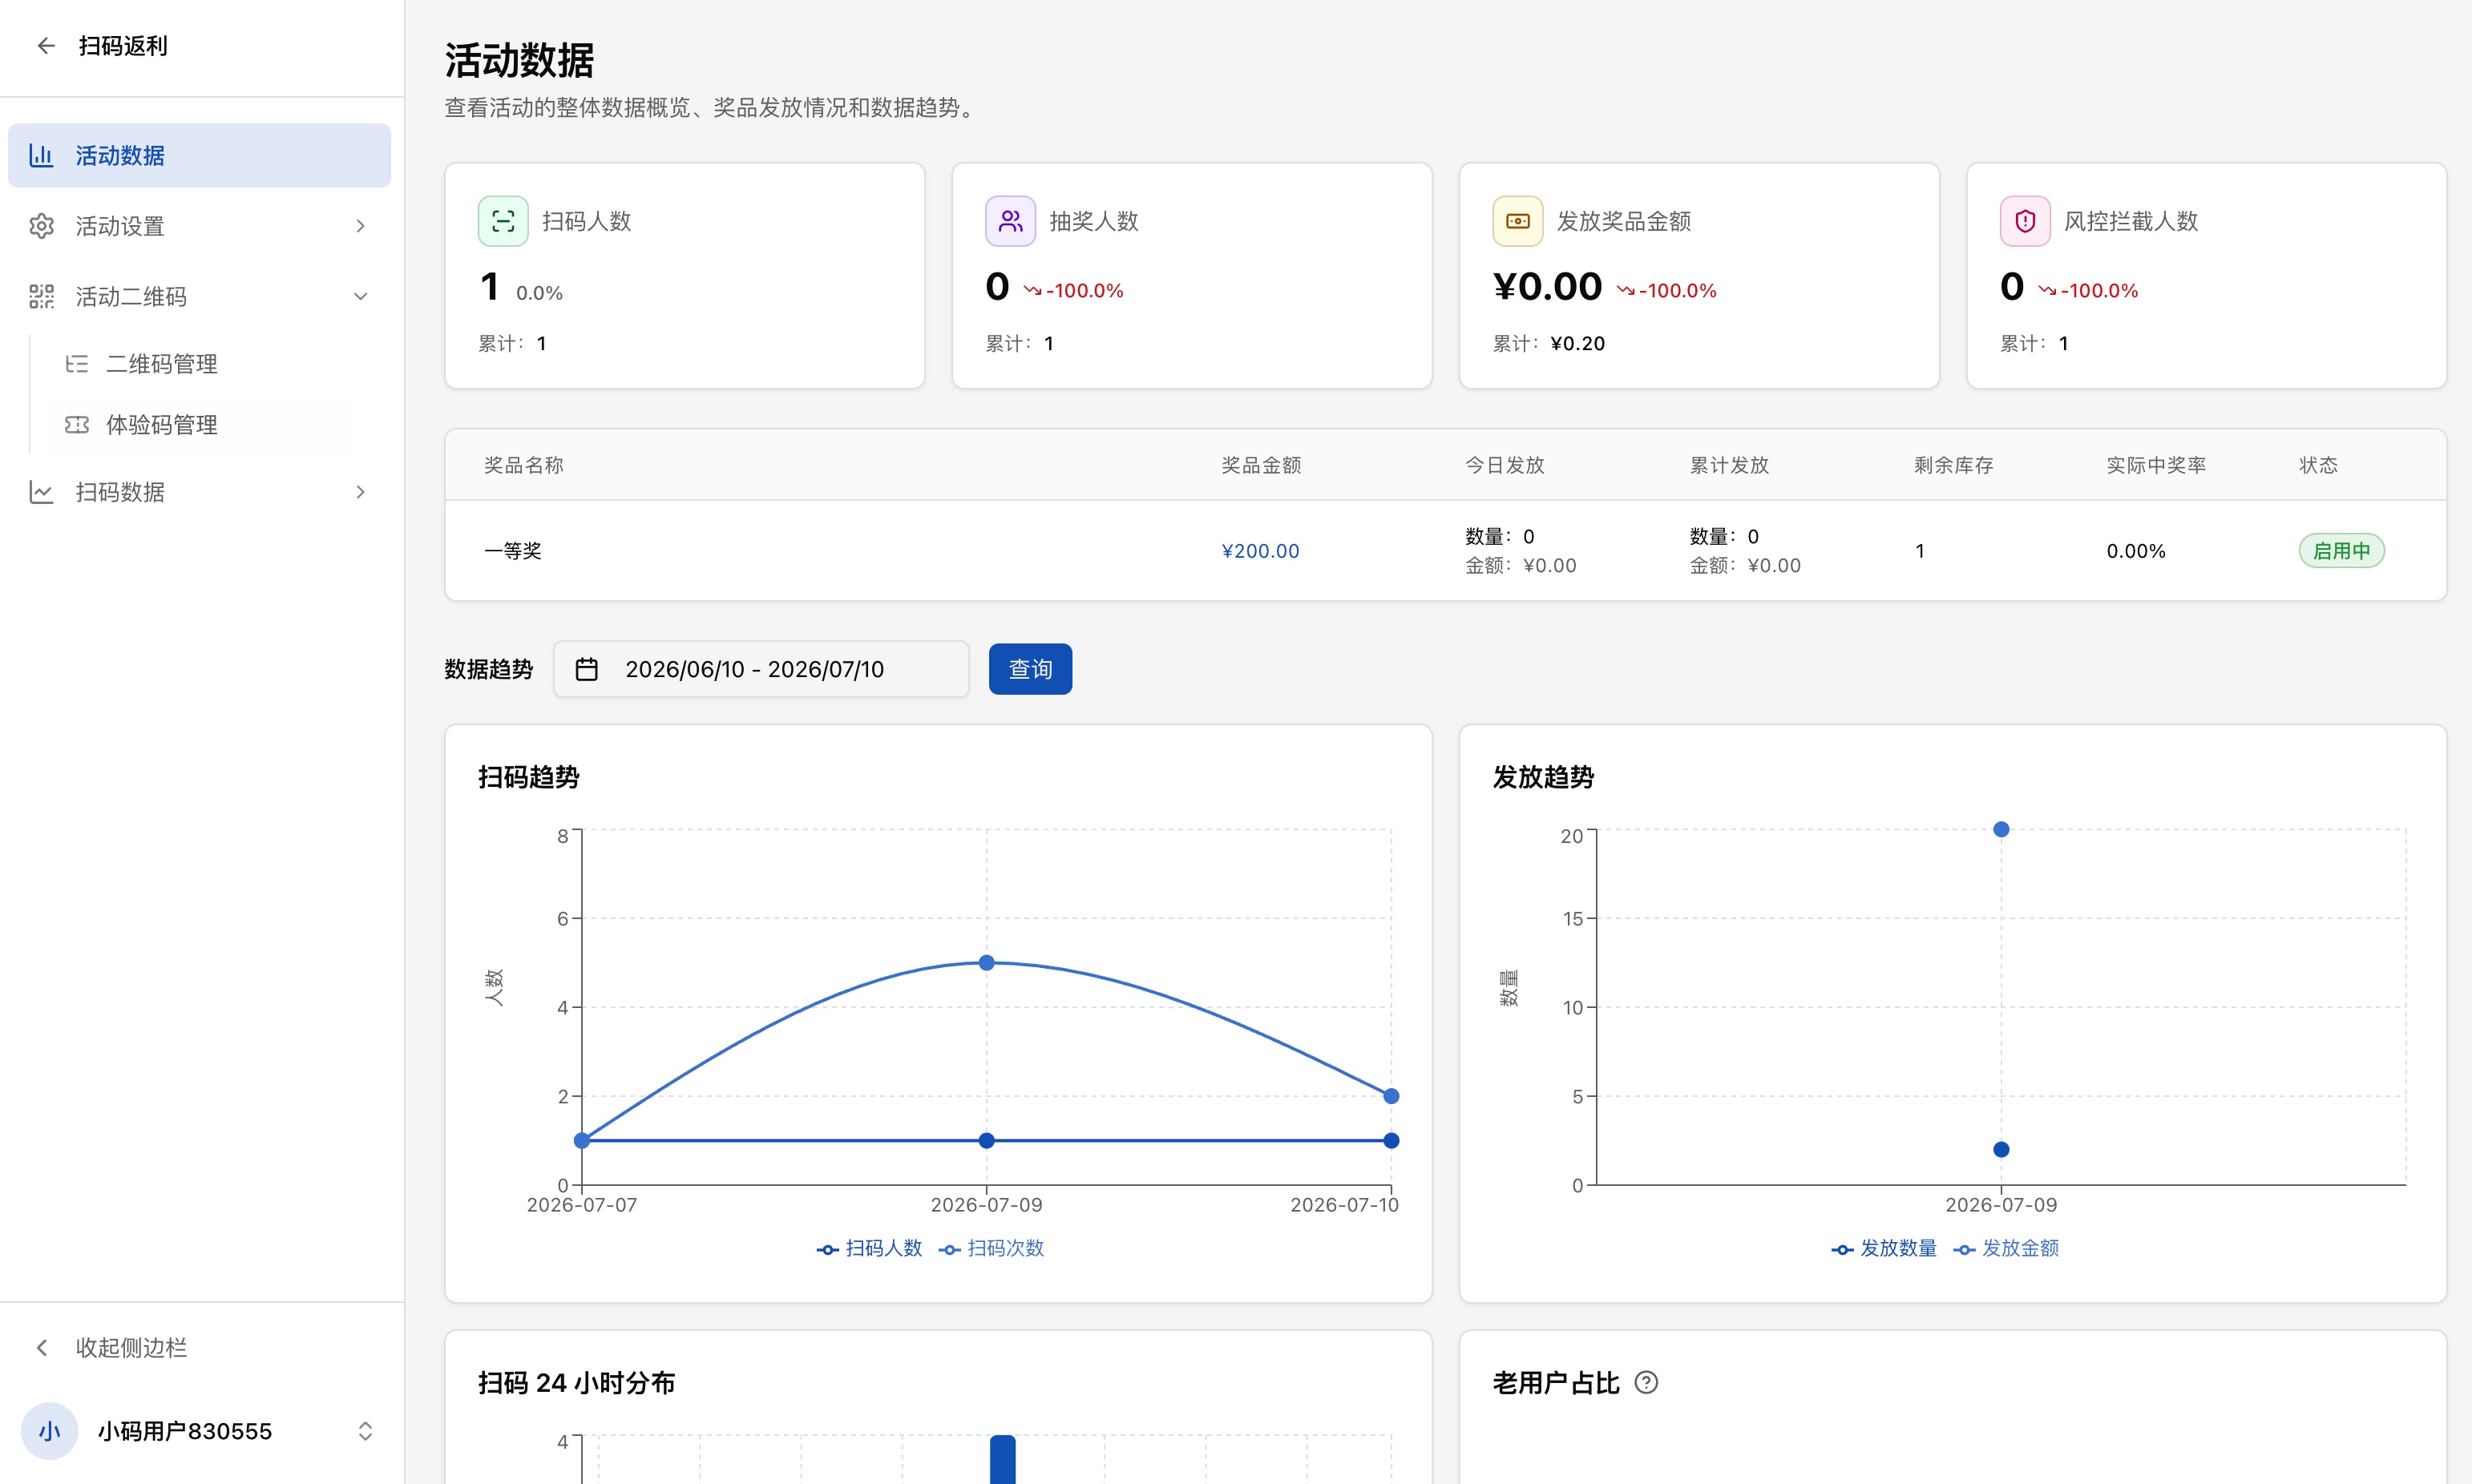Click the 实际中奖率 column header
The image size is (2472, 1484).
(x=2156, y=465)
